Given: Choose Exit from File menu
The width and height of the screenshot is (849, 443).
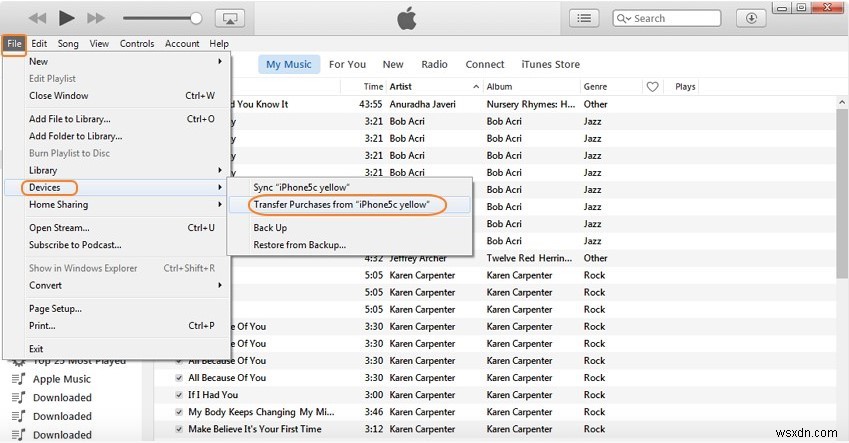Looking at the screenshot, I should click(x=117, y=349).
